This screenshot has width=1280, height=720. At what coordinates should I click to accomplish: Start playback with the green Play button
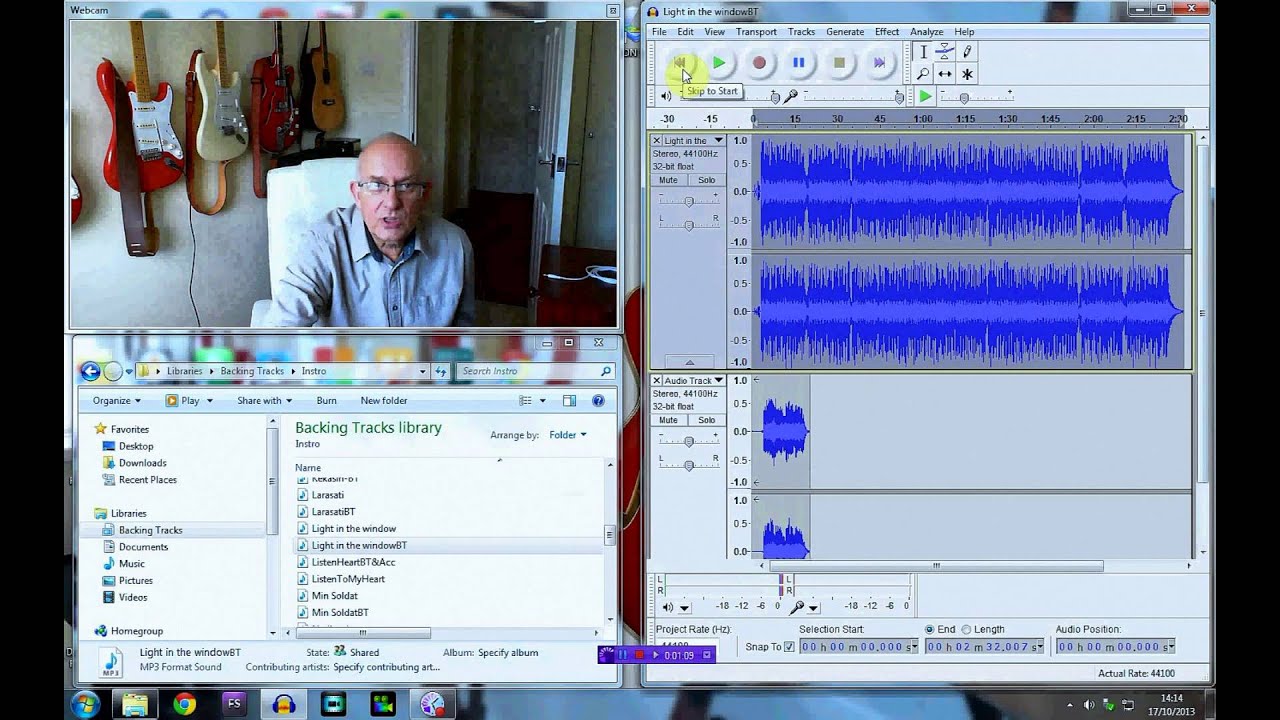pos(719,63)
